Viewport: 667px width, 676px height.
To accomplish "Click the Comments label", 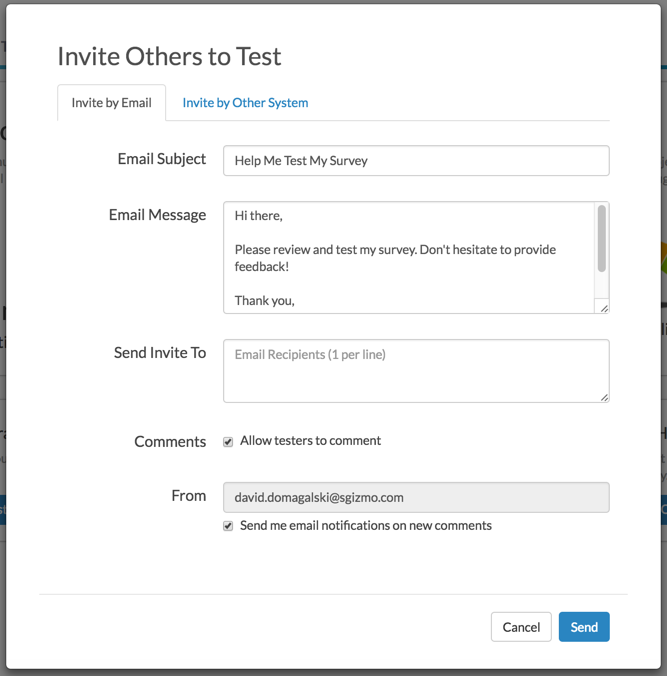I will 170,441.
